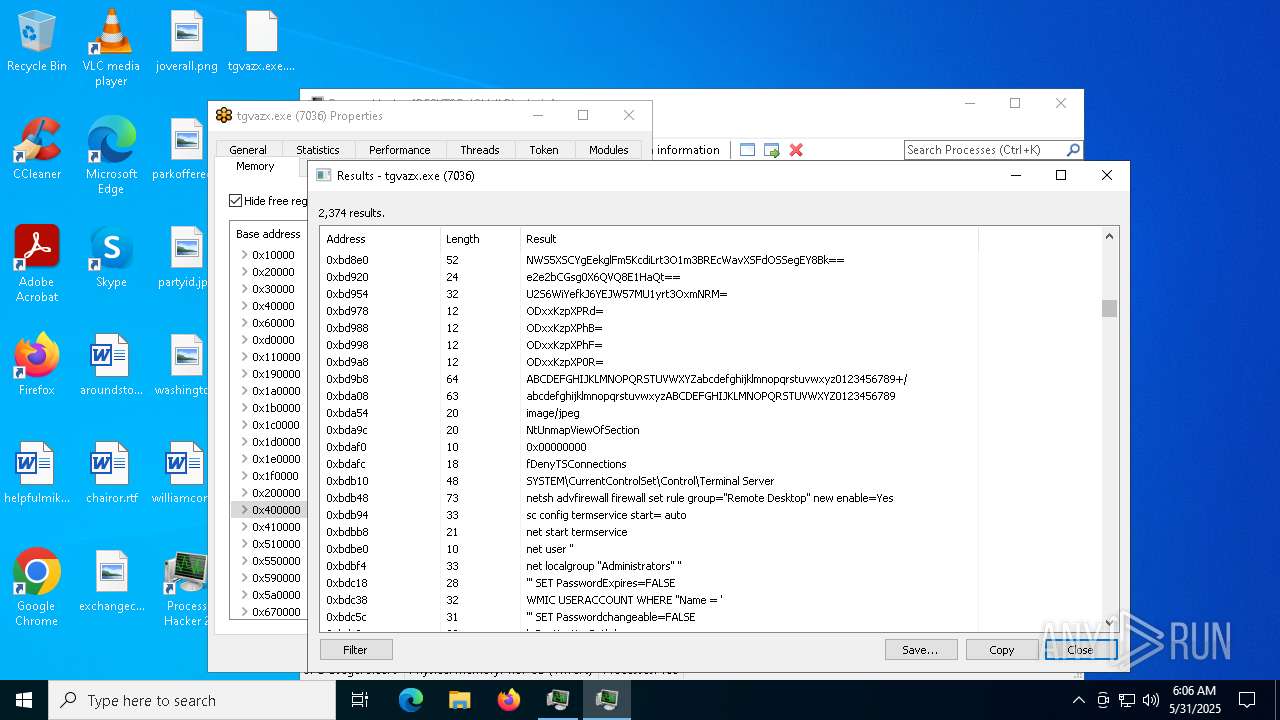Click the Filter button
The width and height of the screenshot is (1280, 720).
click(x=355, y=650)
